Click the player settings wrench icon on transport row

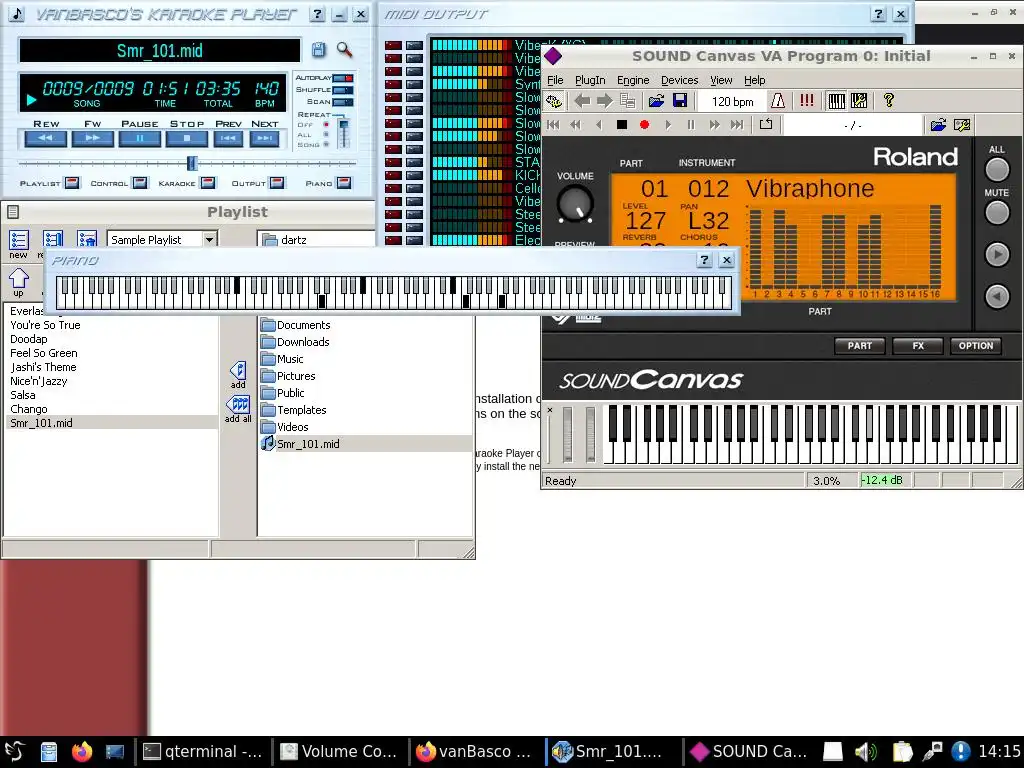[962, 125]
